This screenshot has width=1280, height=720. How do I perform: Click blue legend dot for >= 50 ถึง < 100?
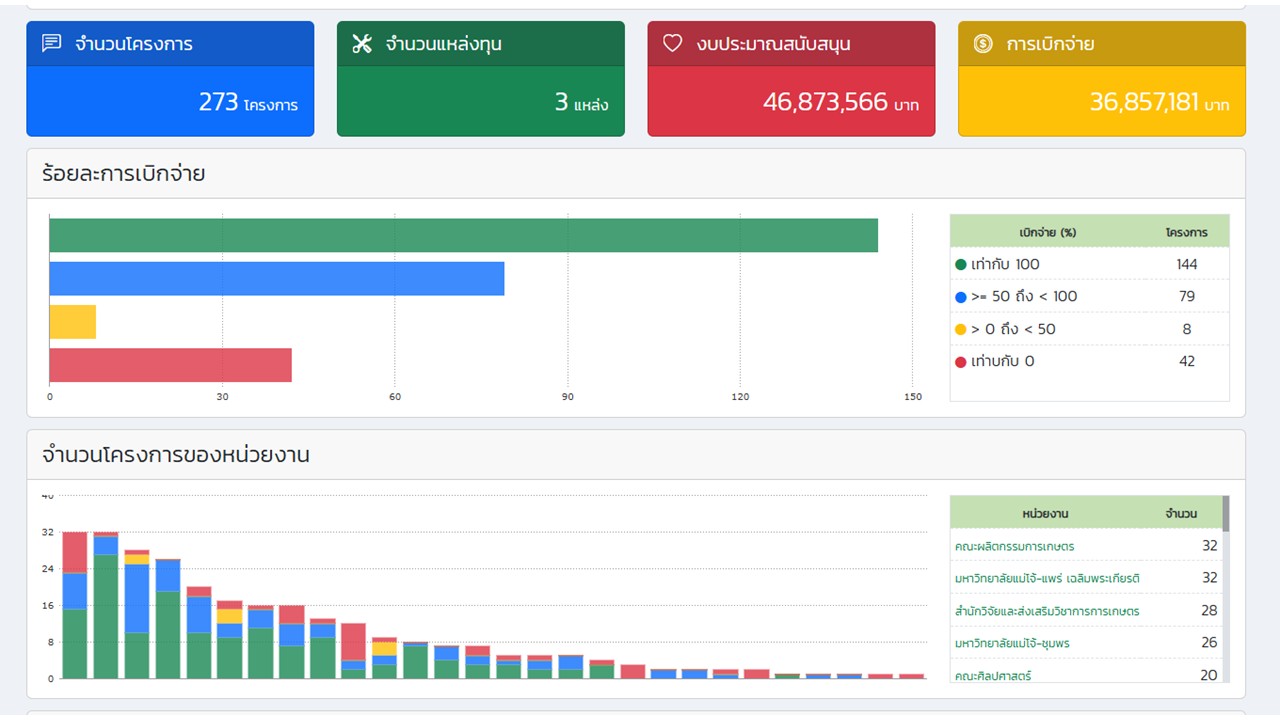coord(961,297)
